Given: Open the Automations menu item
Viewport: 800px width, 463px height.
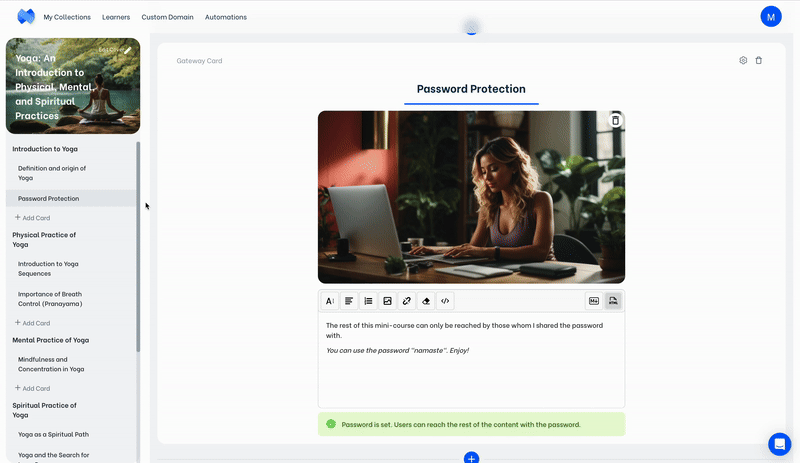Looking at the screenshot, I should (x=226, y=17).
